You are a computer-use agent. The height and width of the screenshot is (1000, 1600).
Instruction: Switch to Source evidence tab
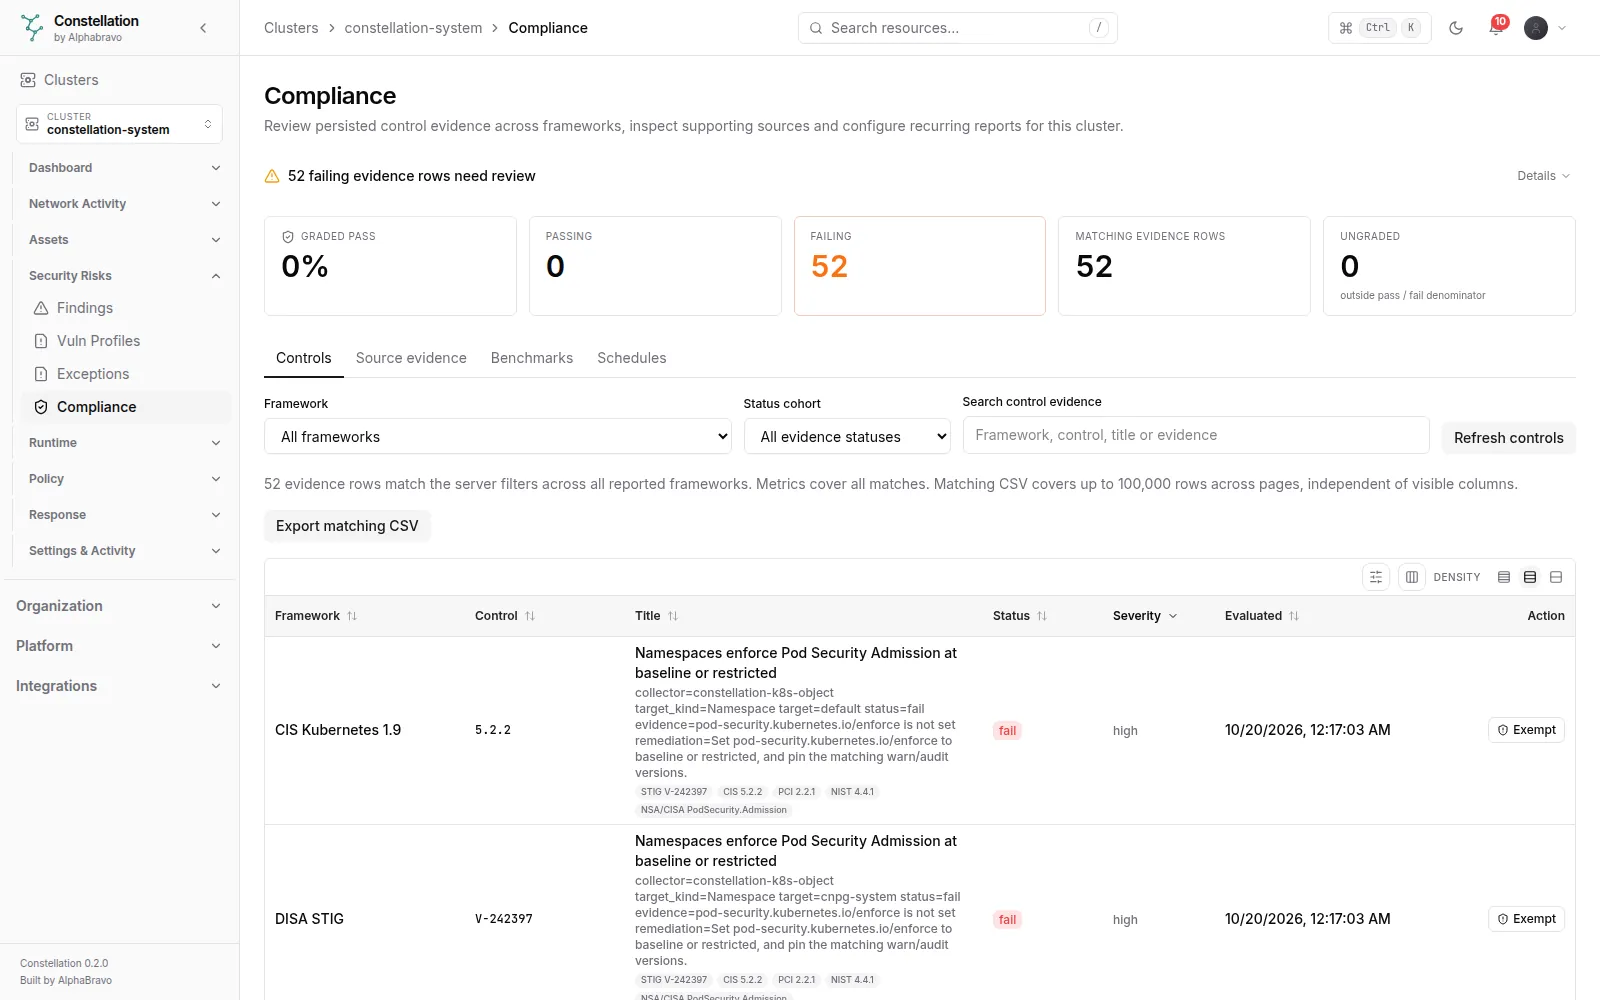[x=411, y=358]
